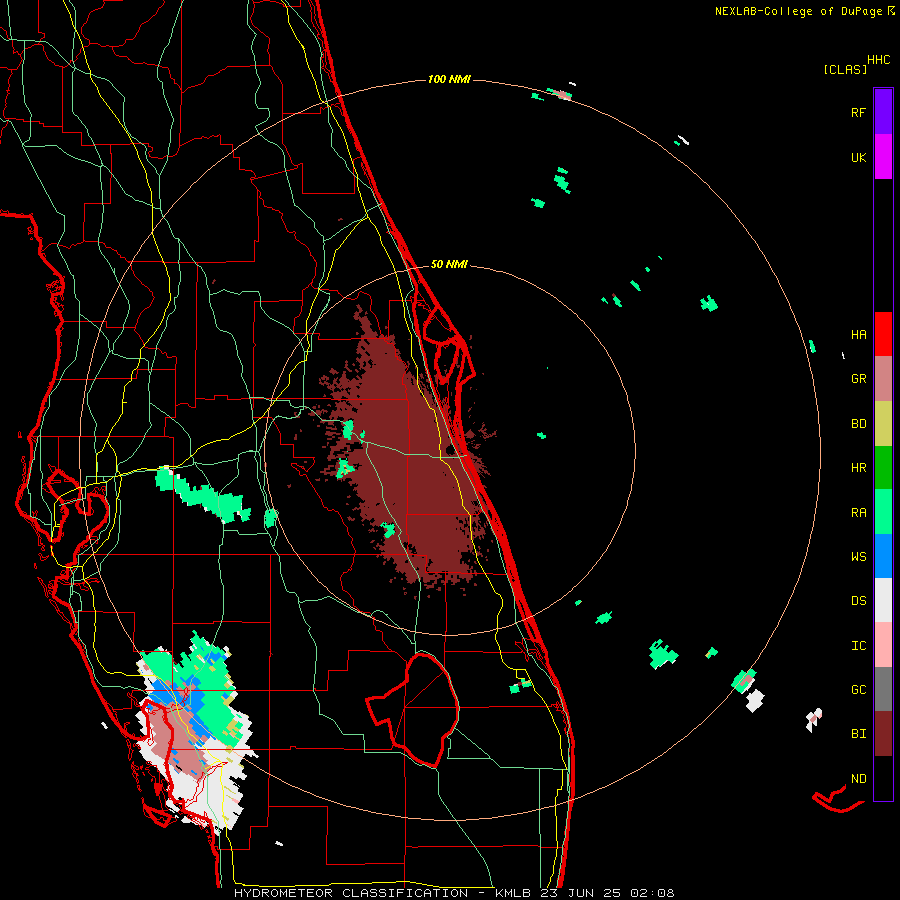Select the GC ground clutter gray swatch

pyautogui.click(x=883, y=689)
